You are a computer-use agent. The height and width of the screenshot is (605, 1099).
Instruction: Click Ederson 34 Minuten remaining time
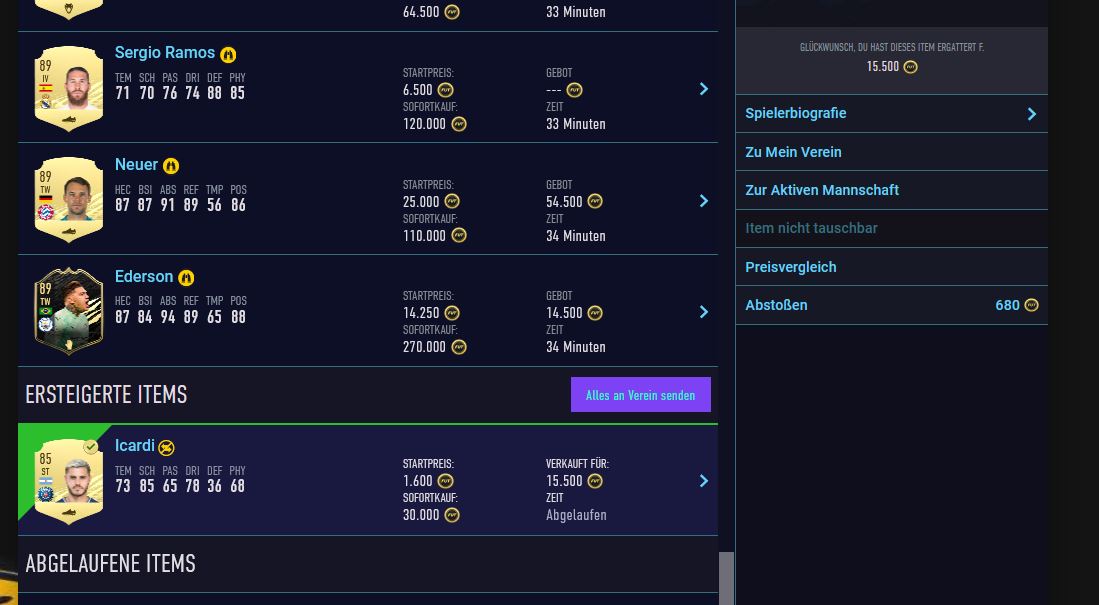575,347
